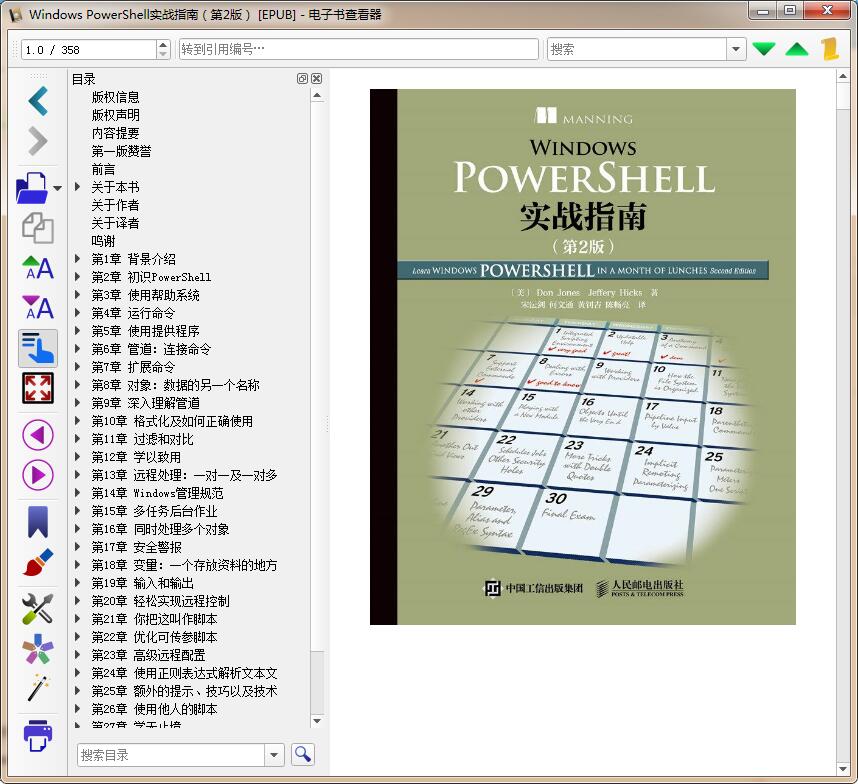This screenshot has height=784, width=858.
Task: Open the 鸣谢 section
Action: pos(103,241)
